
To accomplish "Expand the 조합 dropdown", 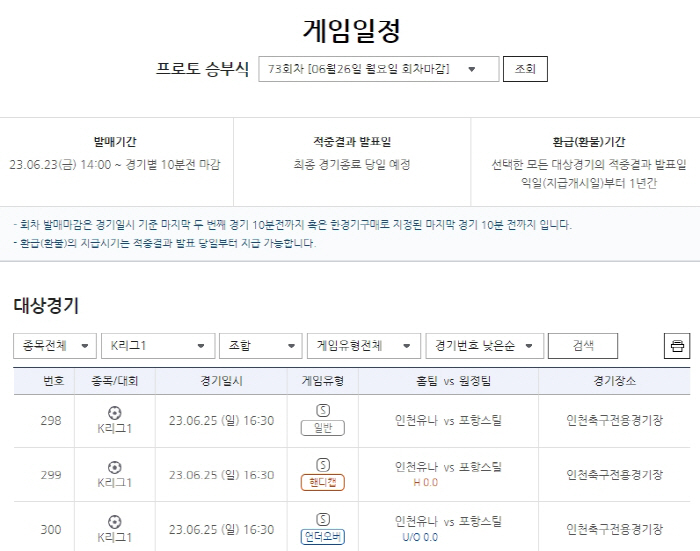I will 260,346.
